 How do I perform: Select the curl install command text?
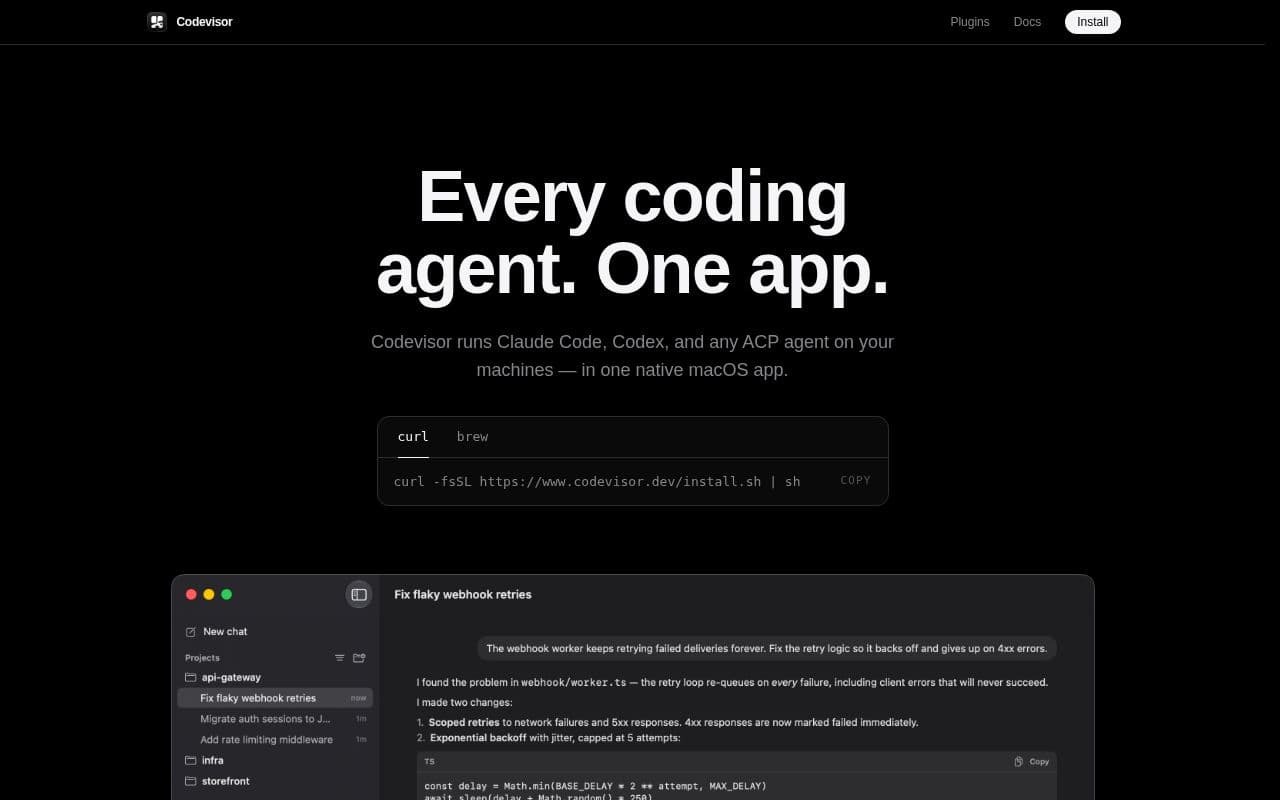coord(597,481)
